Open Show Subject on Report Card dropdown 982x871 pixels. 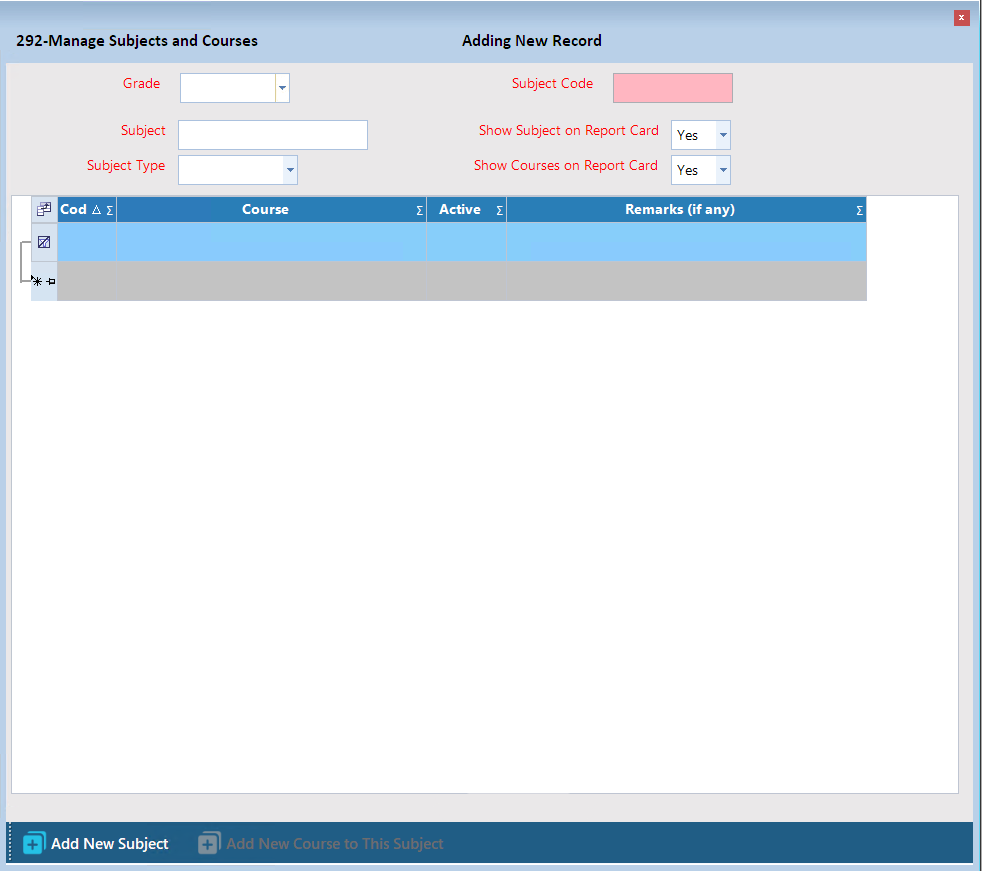pyautogui.click(x=723, y=135)
